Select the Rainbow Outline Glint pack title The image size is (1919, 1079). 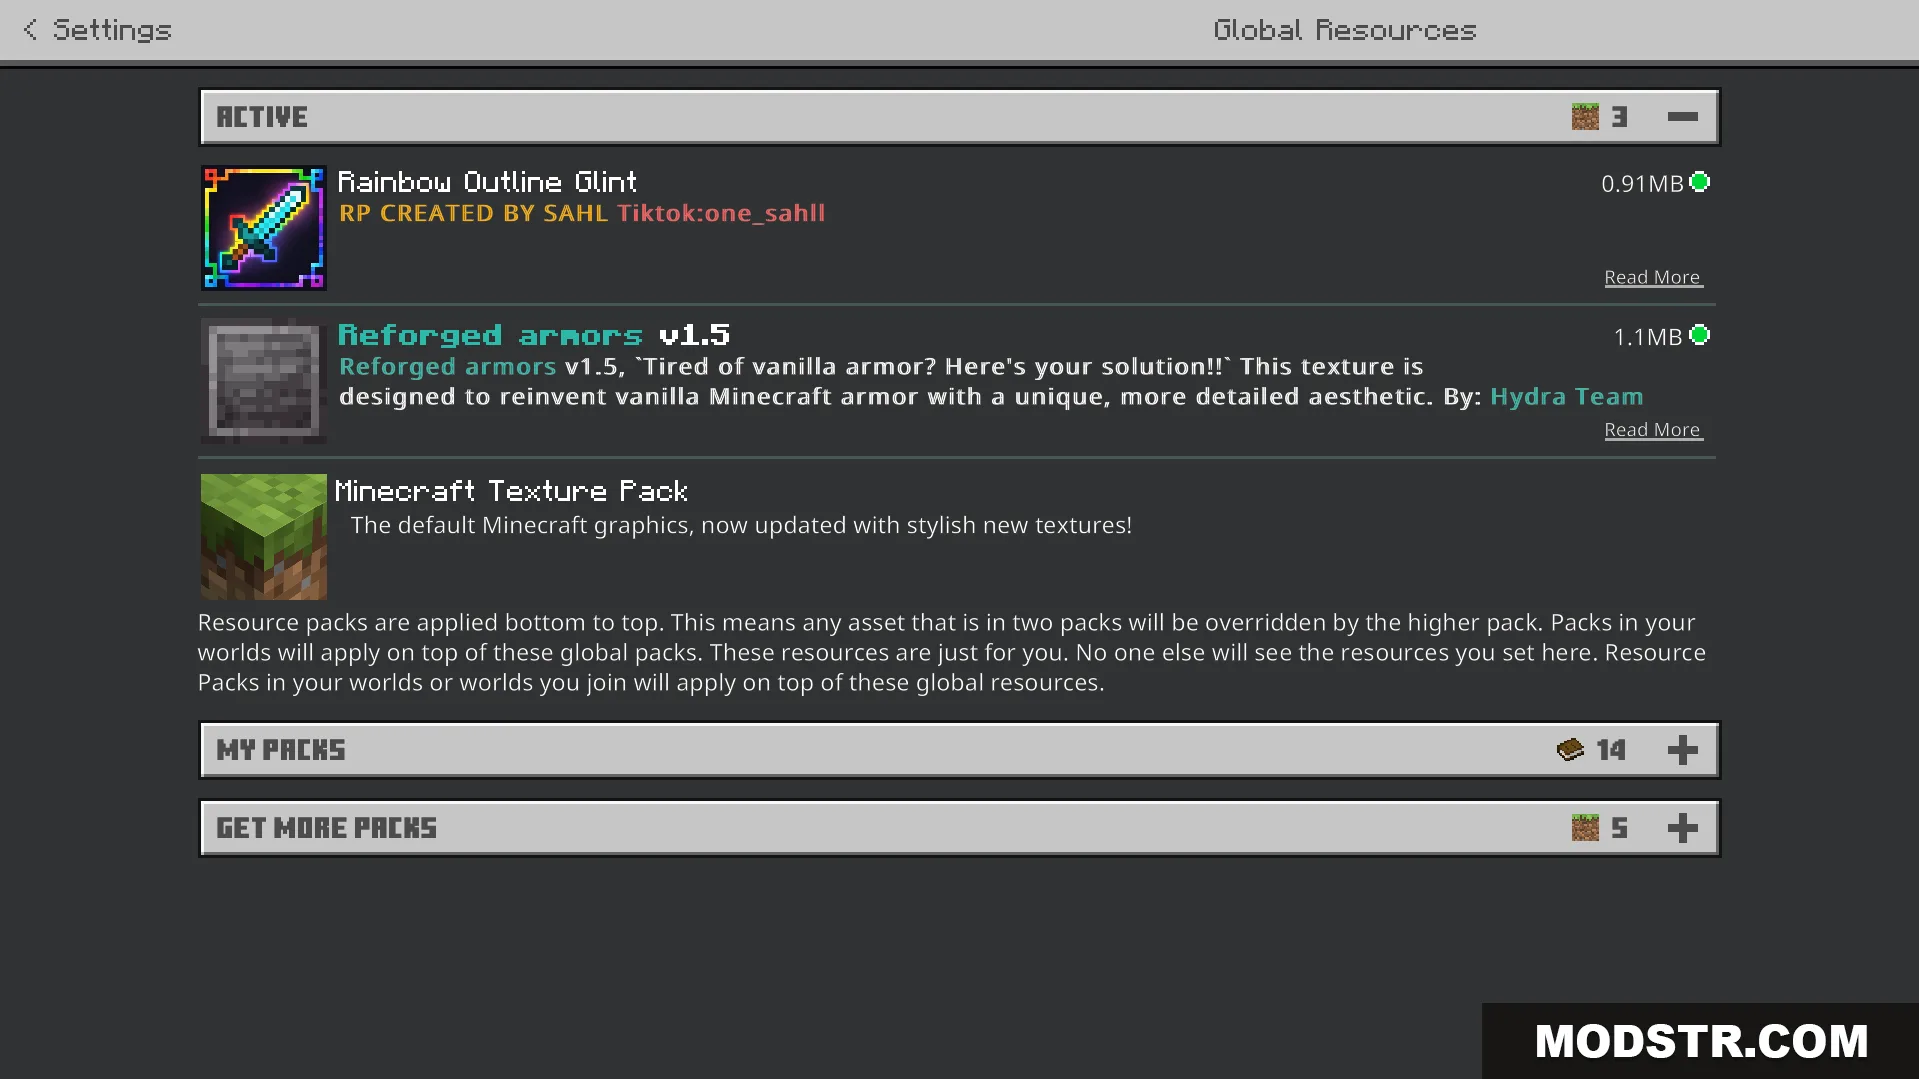click(487, 182)
